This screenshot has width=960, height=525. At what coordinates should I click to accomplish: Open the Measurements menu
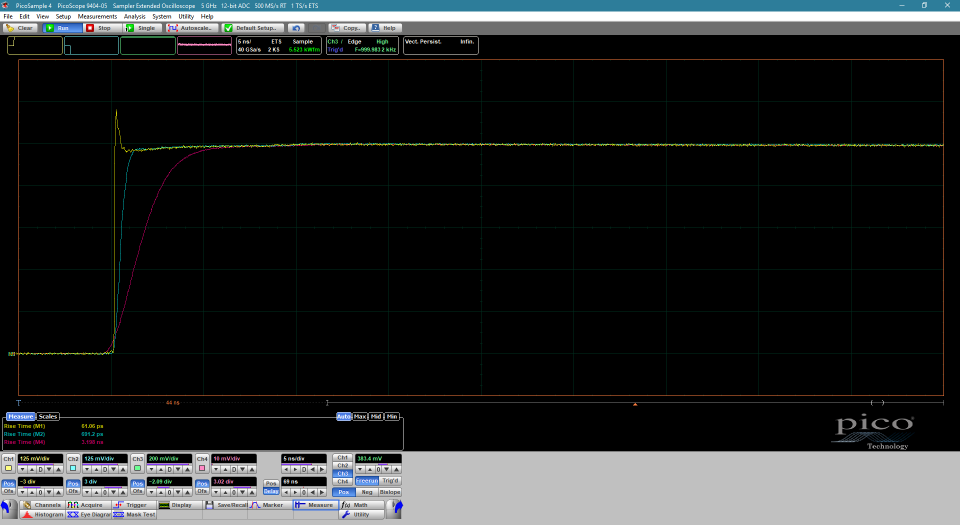(97, 16)
